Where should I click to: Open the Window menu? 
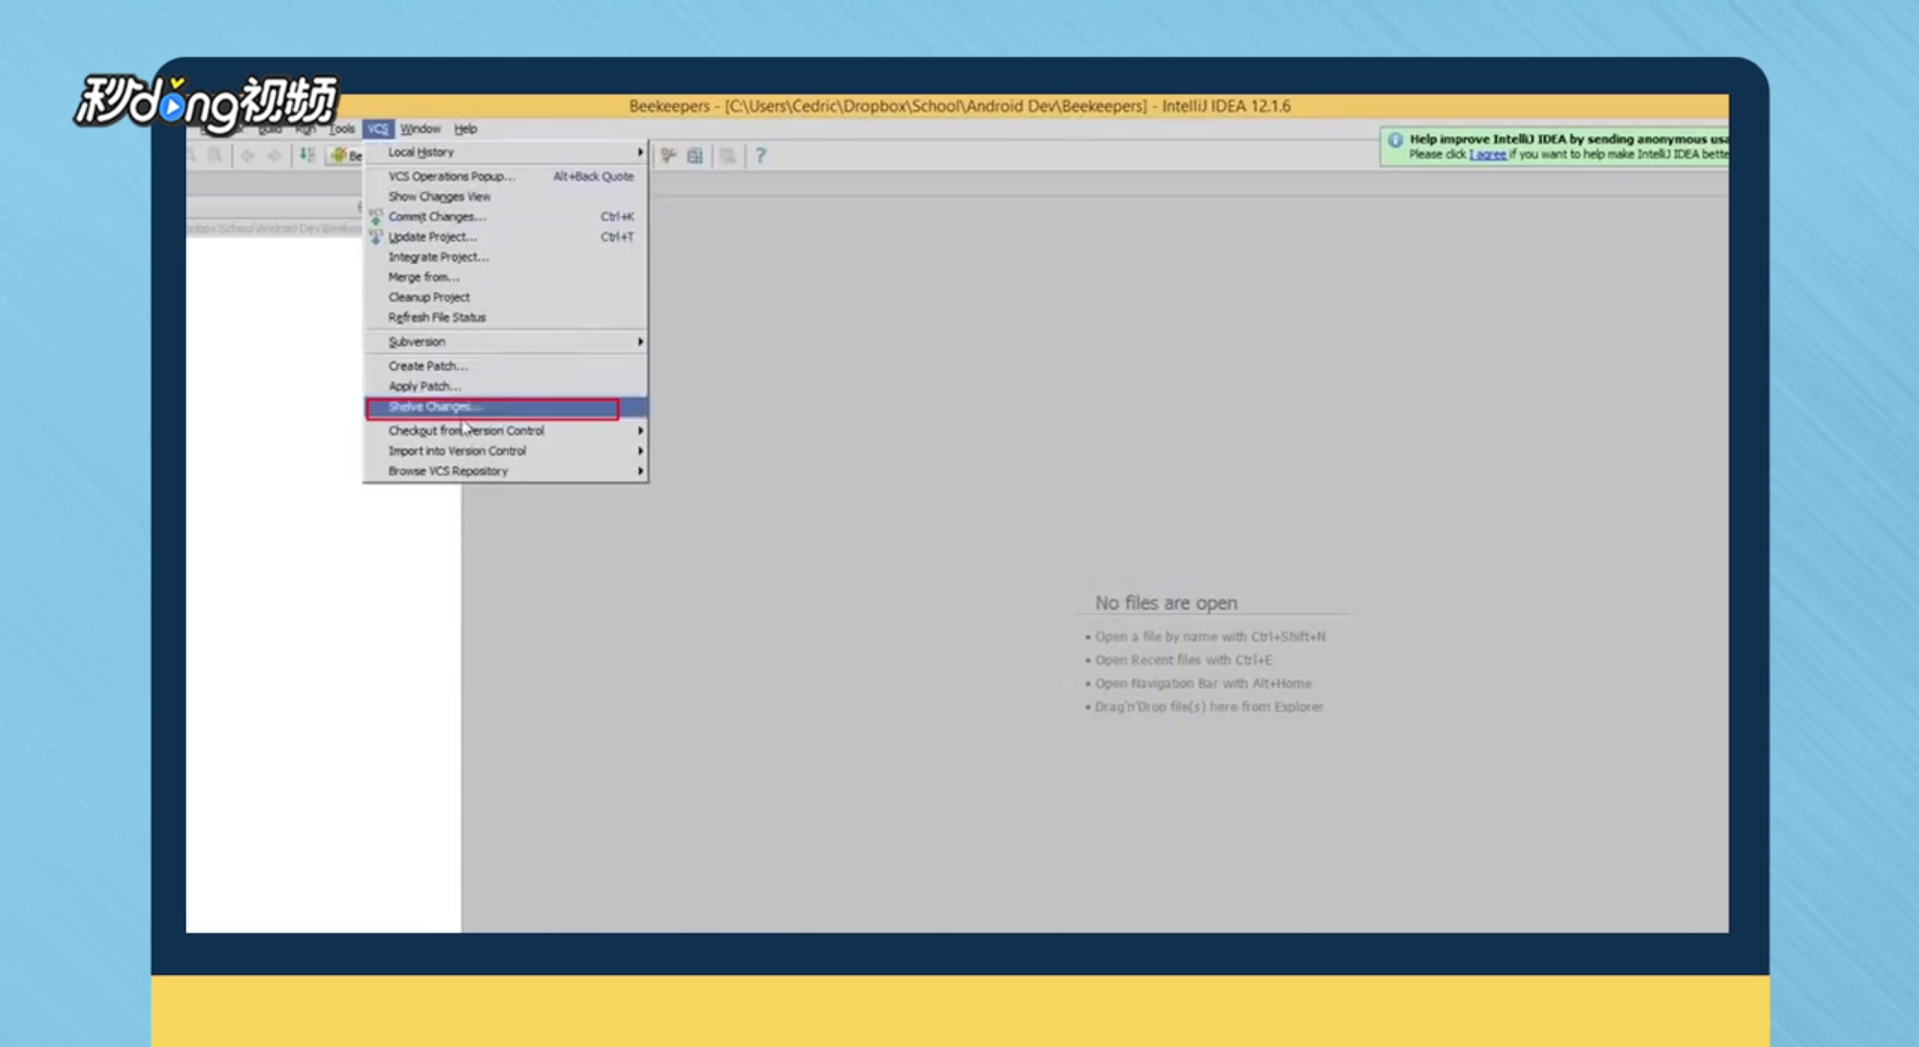420,129
